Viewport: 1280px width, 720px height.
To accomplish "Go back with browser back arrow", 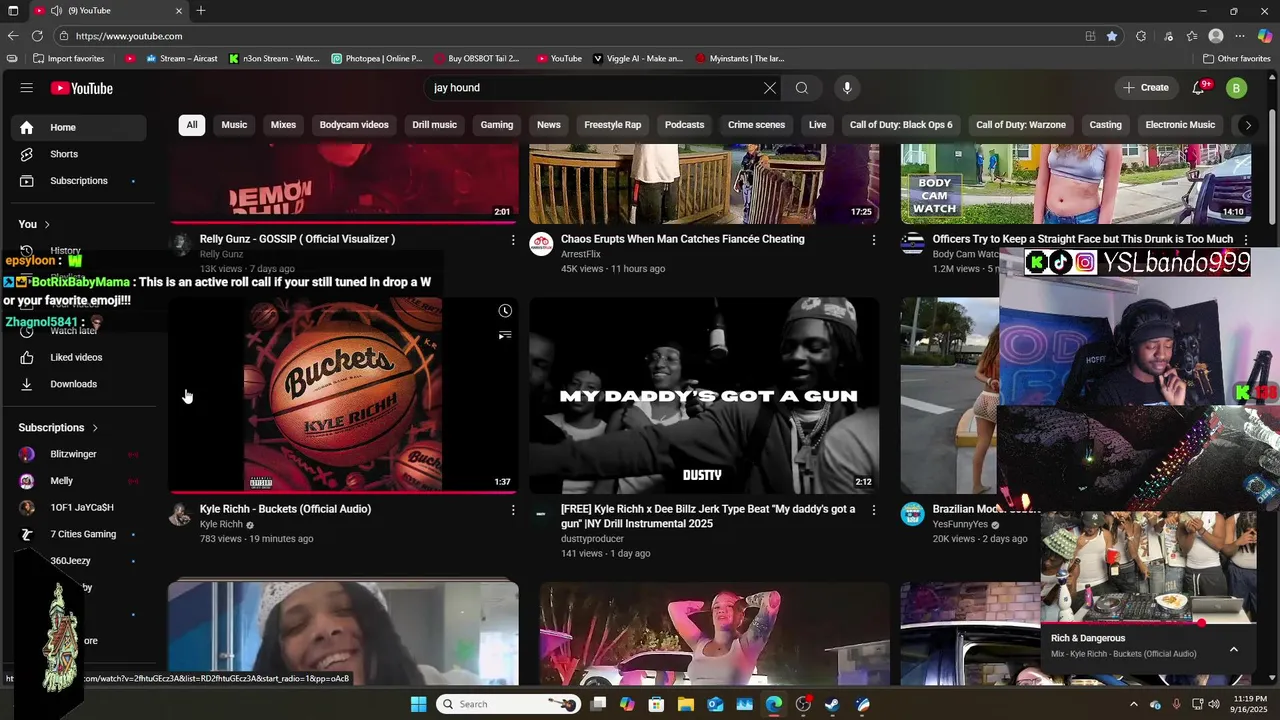I will pos(12,36).
